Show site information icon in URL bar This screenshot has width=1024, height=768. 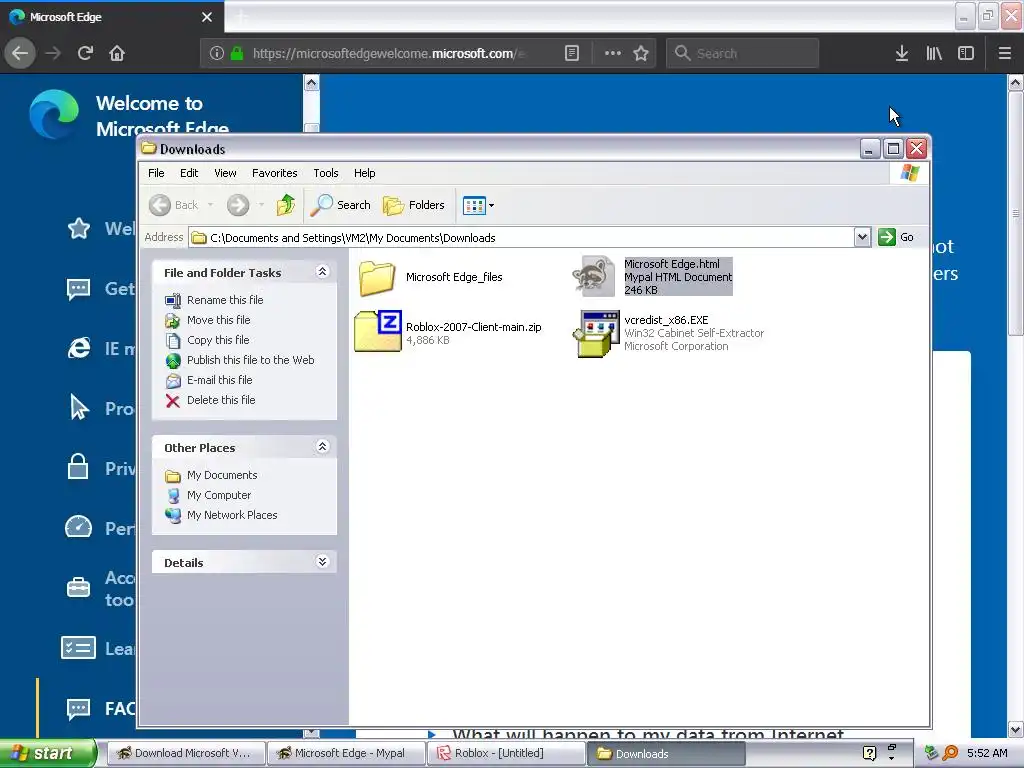(x=217, y=53)
